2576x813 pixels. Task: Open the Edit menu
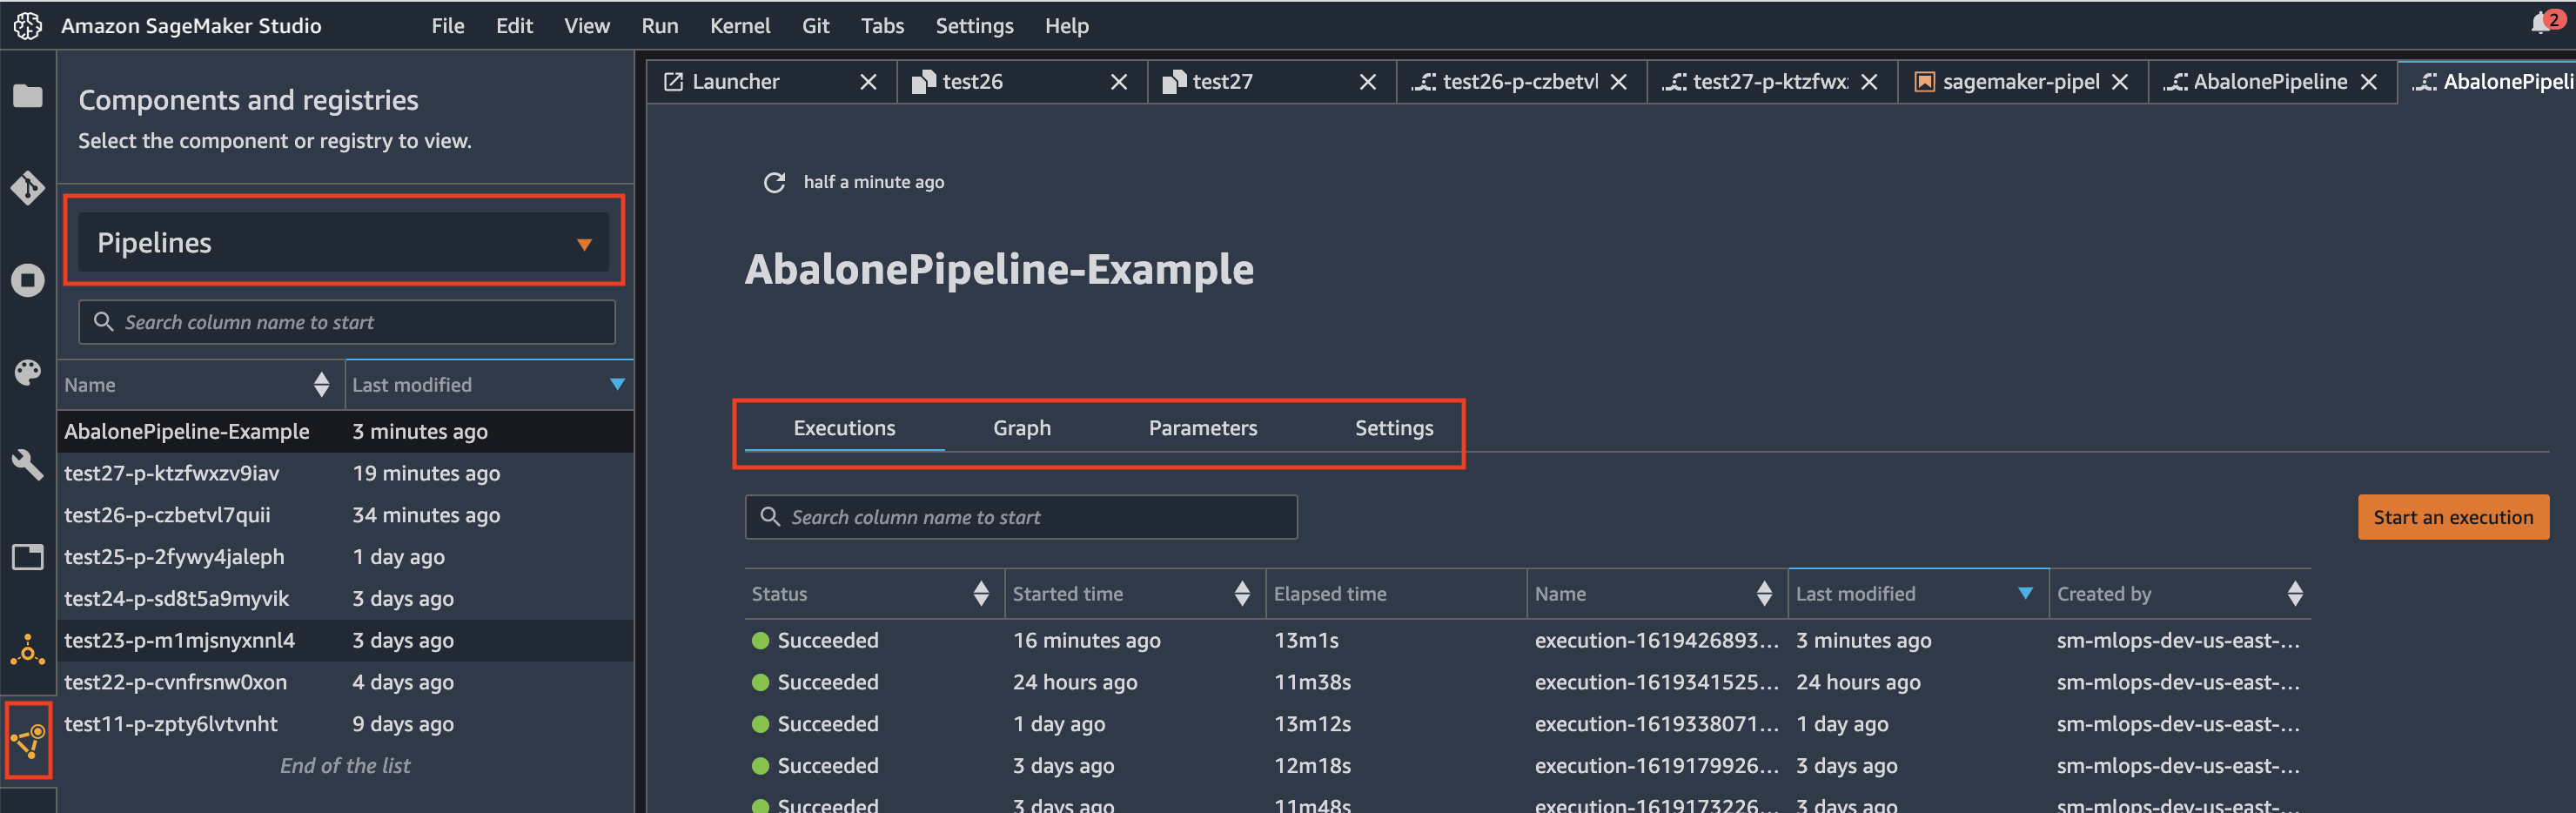pyautogui.click(x=514, y=26)
